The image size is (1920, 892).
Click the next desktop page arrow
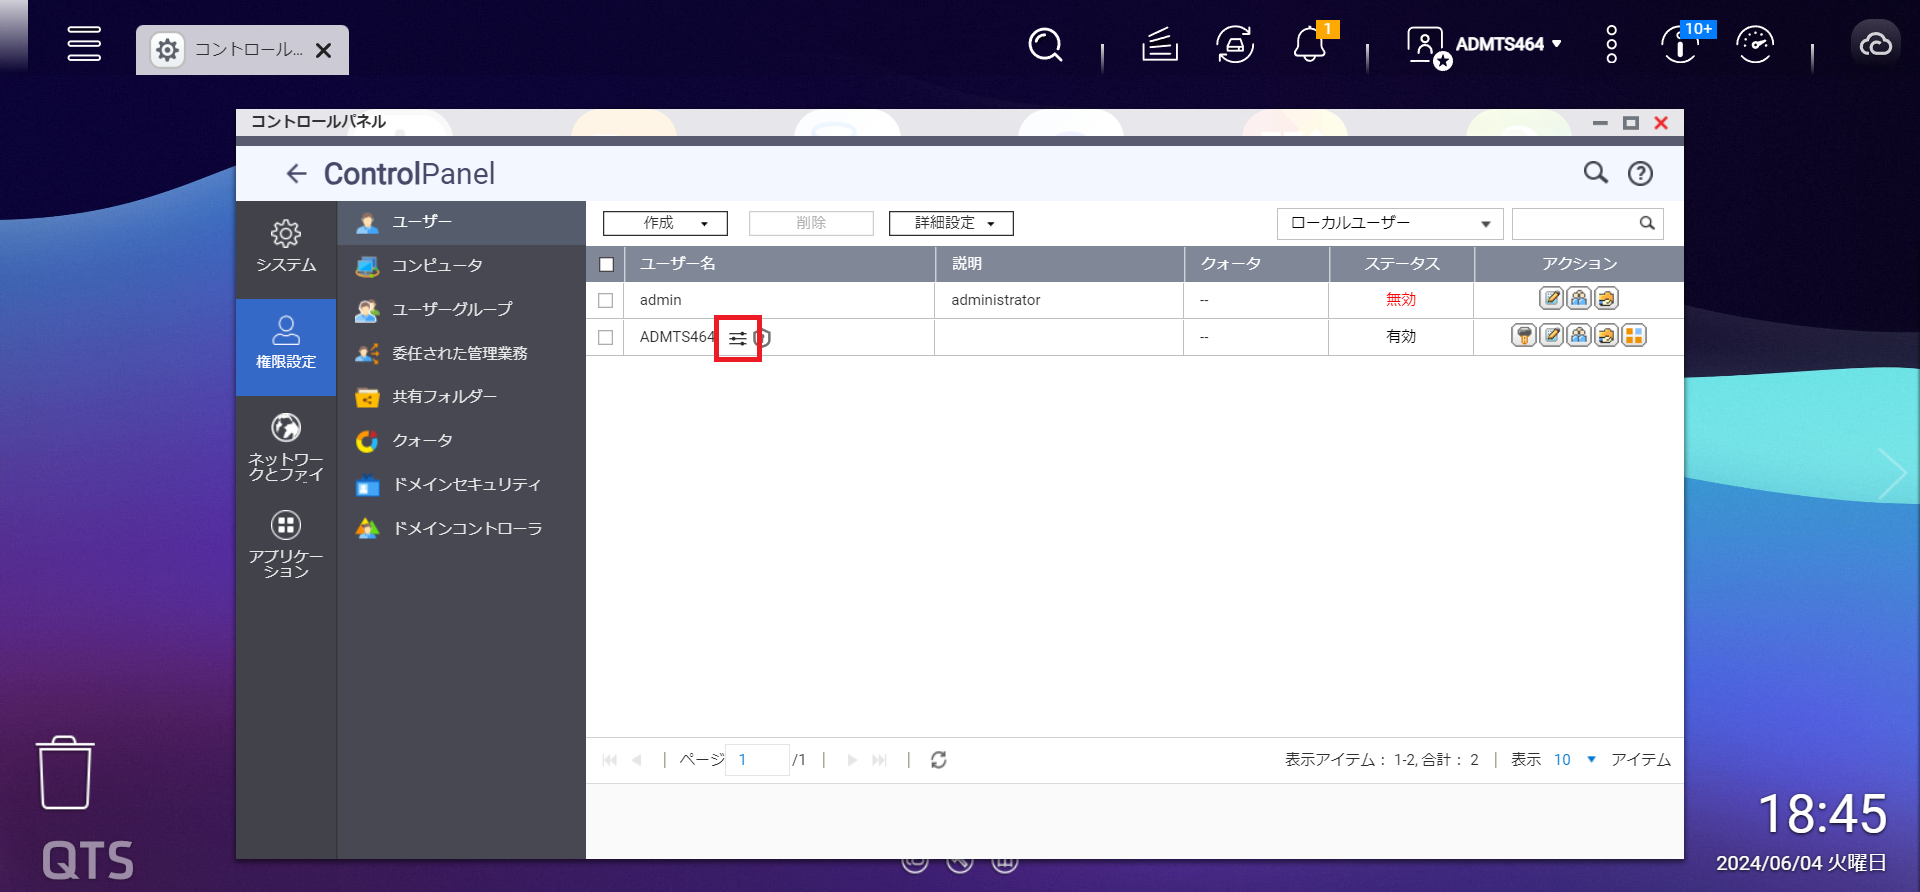point(1892,474)
